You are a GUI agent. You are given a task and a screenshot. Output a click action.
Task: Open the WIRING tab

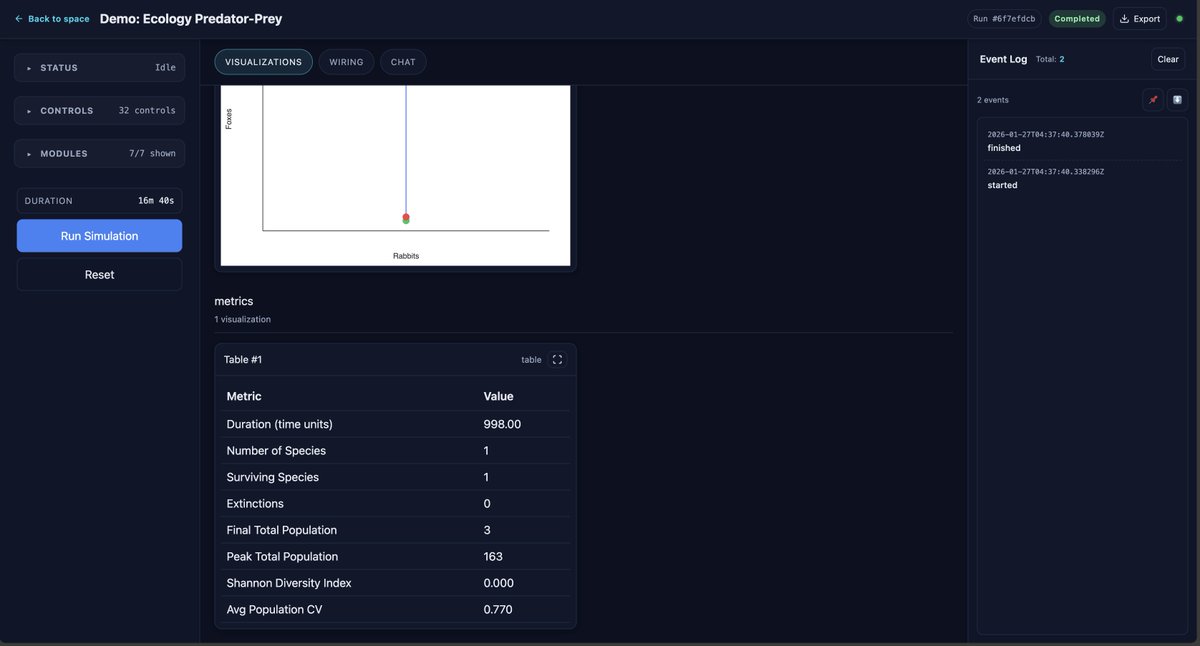click(346, 62)
